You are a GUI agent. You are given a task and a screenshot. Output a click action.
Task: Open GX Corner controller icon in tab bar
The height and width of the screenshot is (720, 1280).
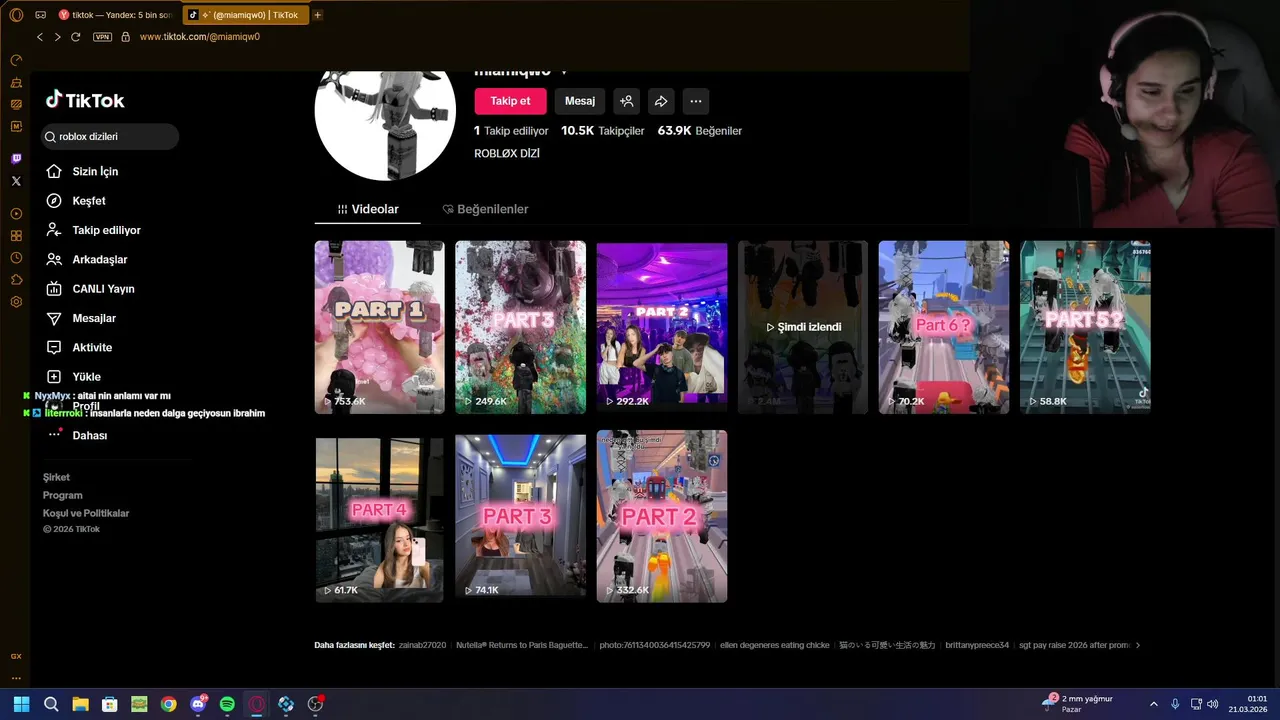(40, 15)
